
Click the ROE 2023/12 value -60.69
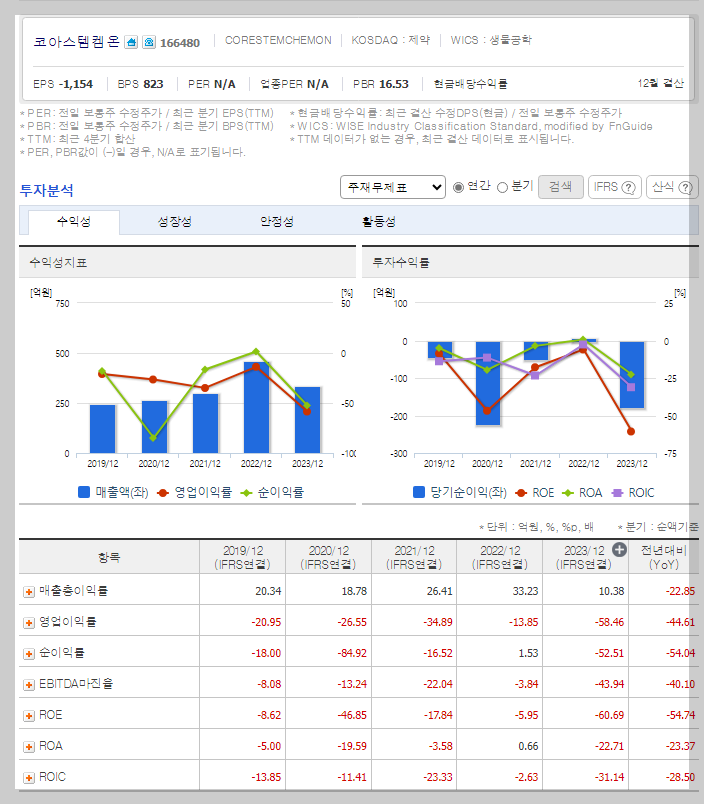pos(609,715)
